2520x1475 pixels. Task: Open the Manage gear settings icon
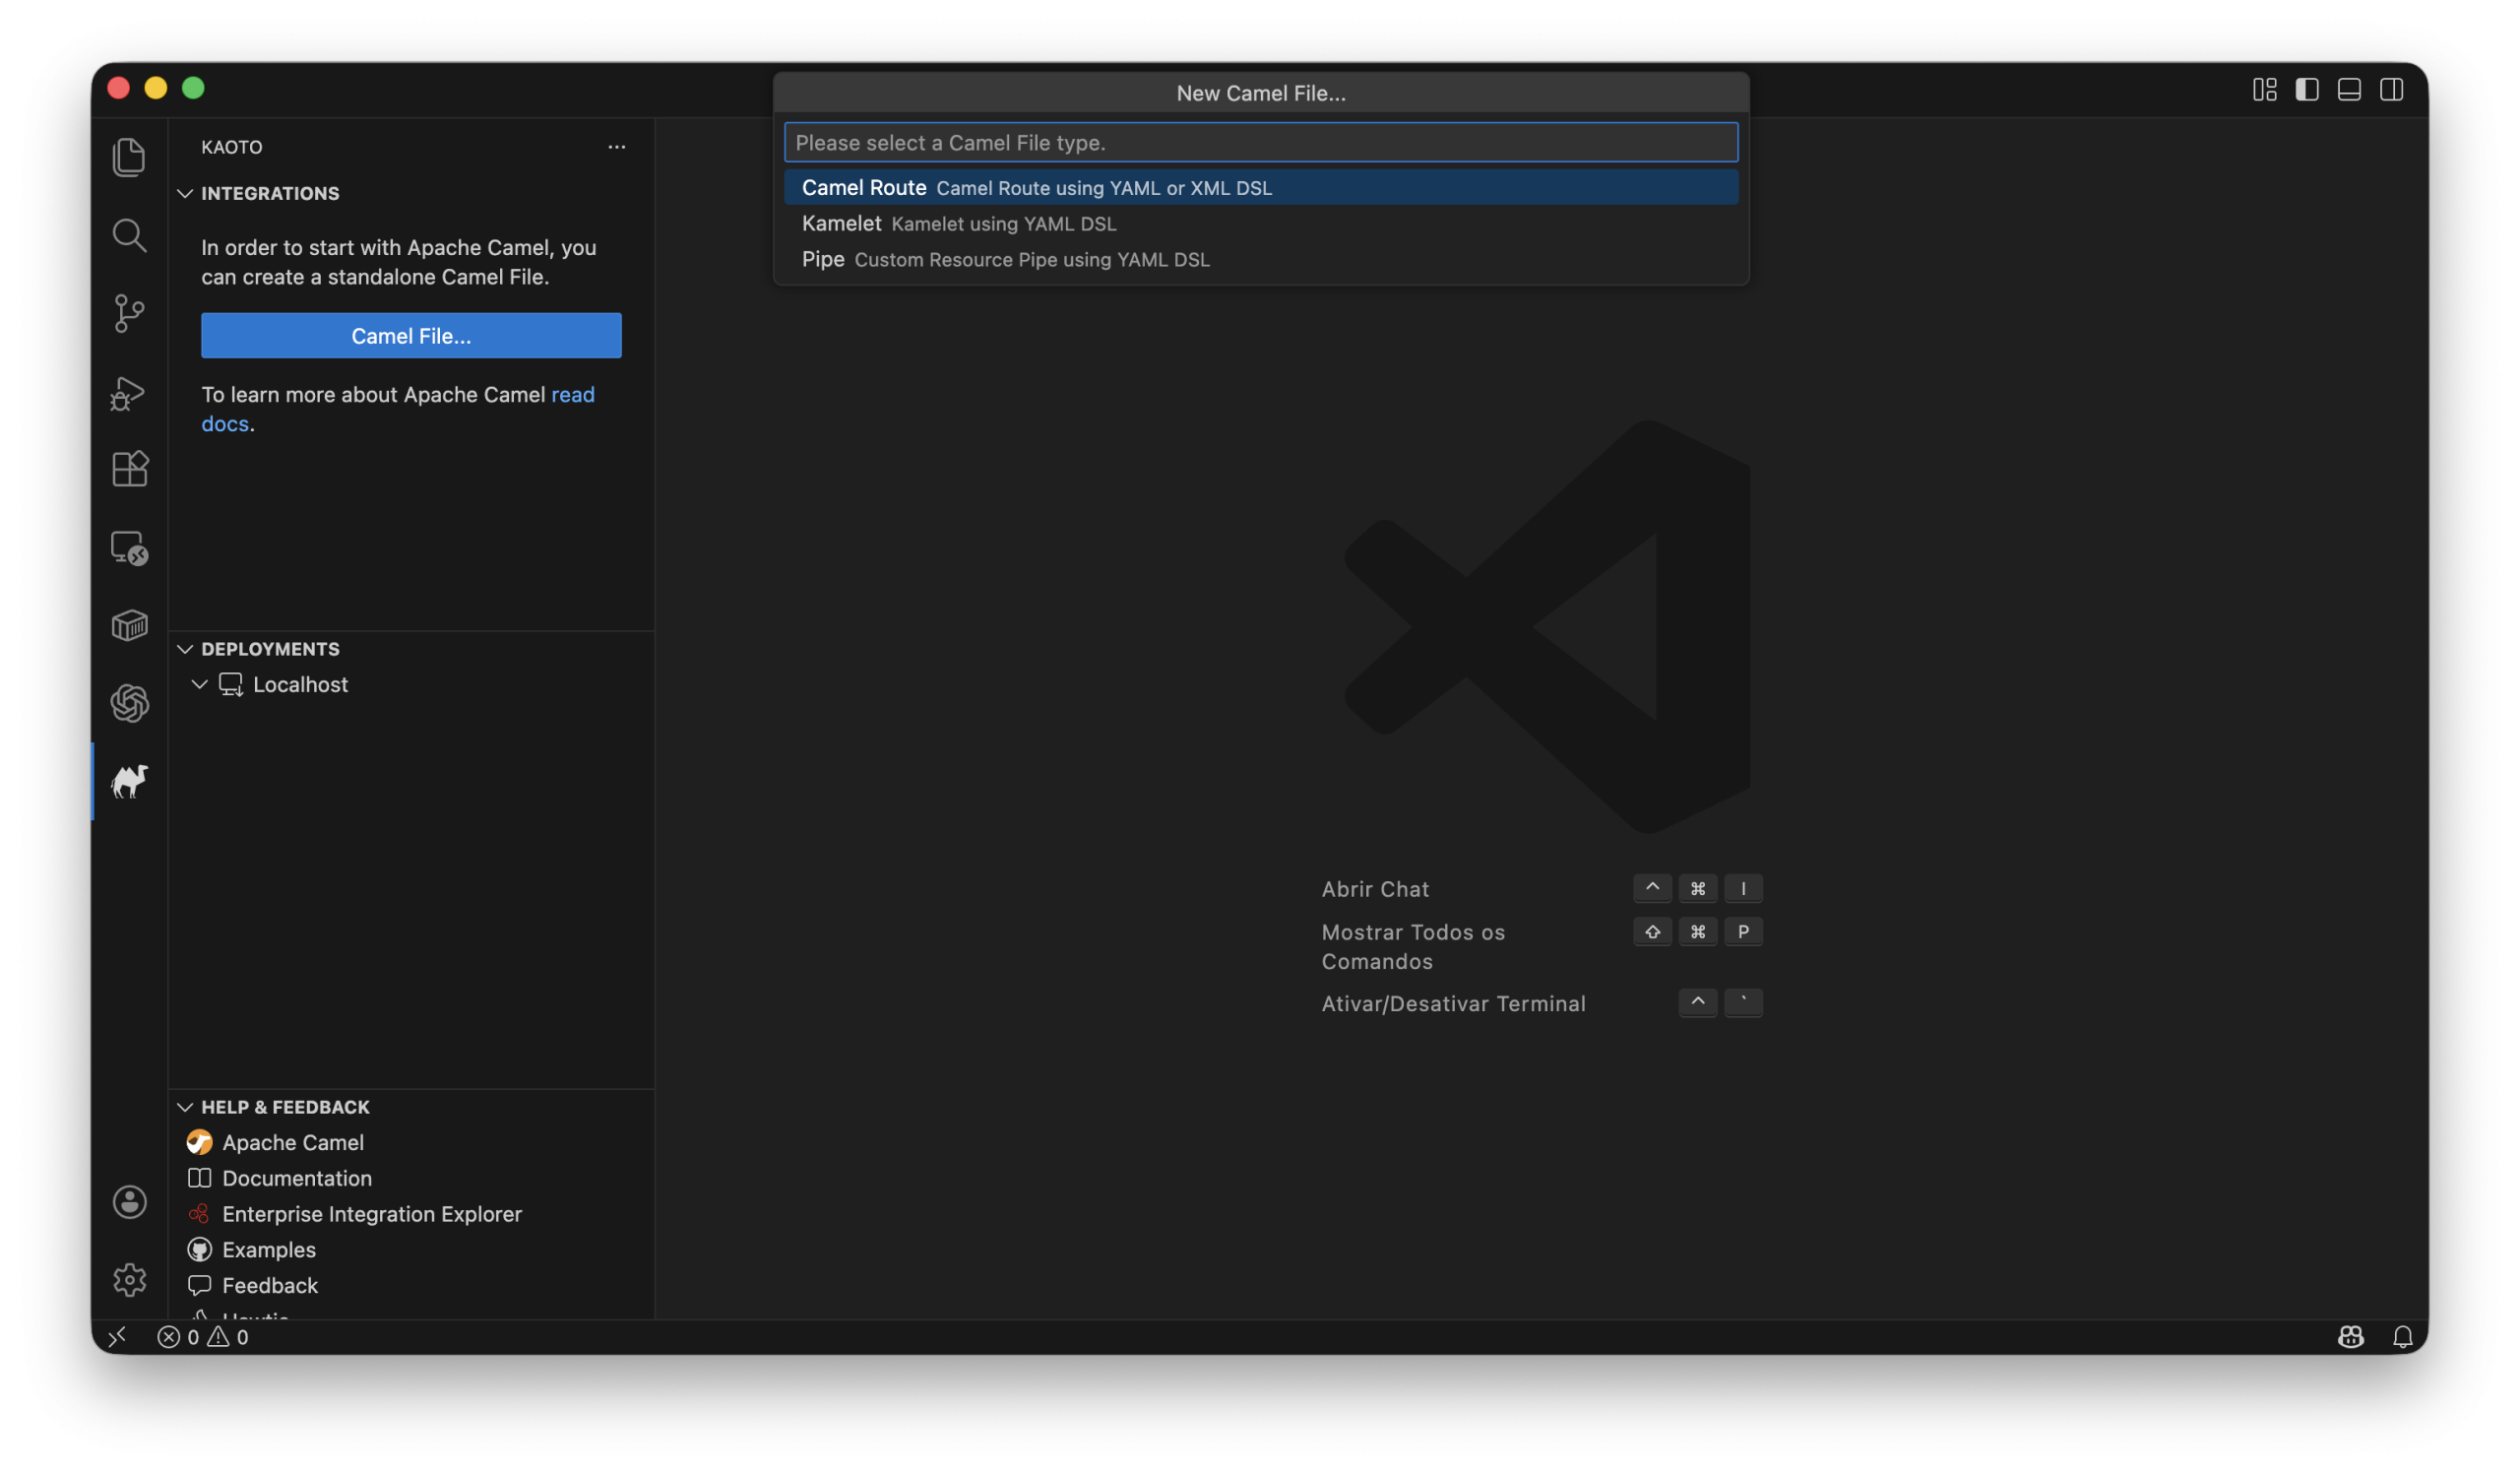point(129,1279)
